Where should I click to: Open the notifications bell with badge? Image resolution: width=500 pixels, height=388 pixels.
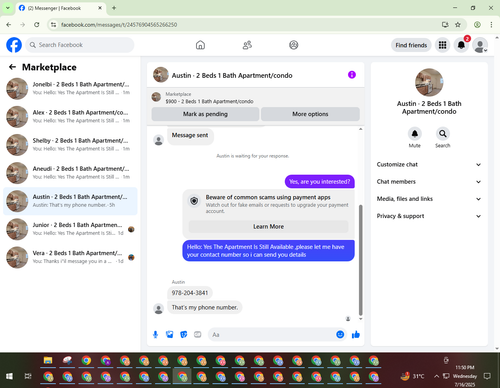tap(461, 45)
